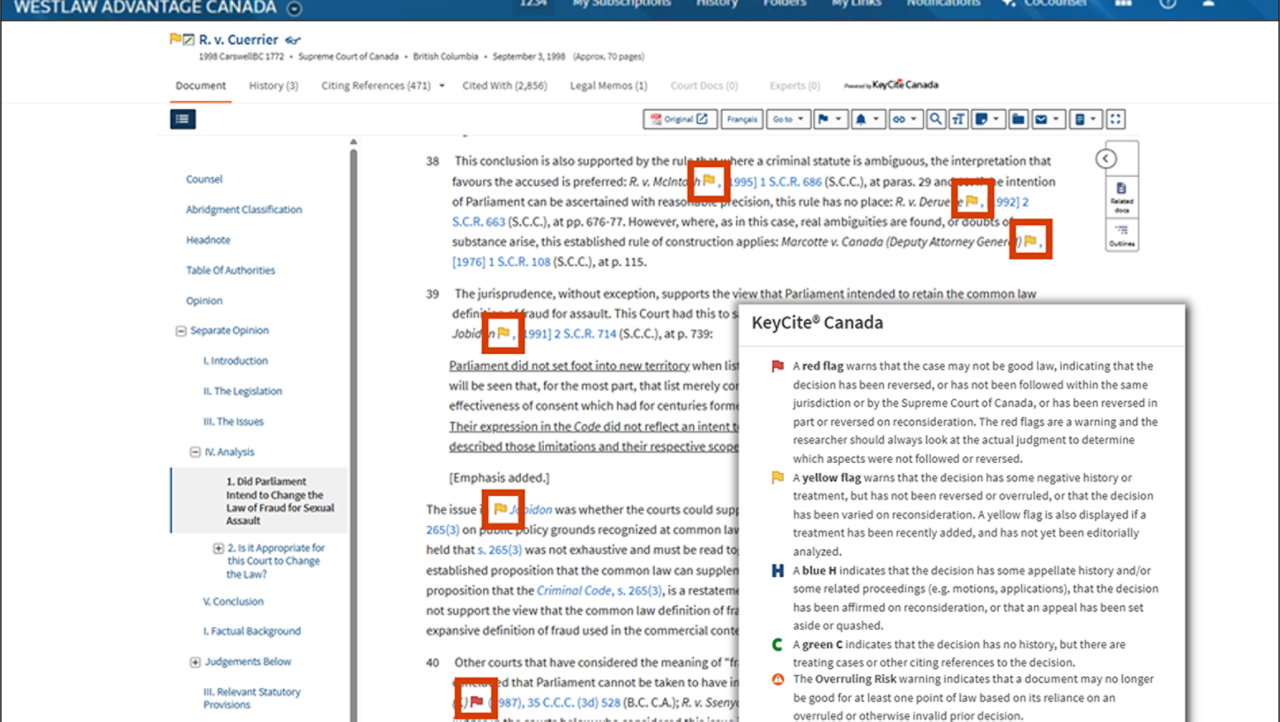This screenshot has width=1280, height=722.
Task: Open Related docs side panel
Action: (x=1121, y=193)
